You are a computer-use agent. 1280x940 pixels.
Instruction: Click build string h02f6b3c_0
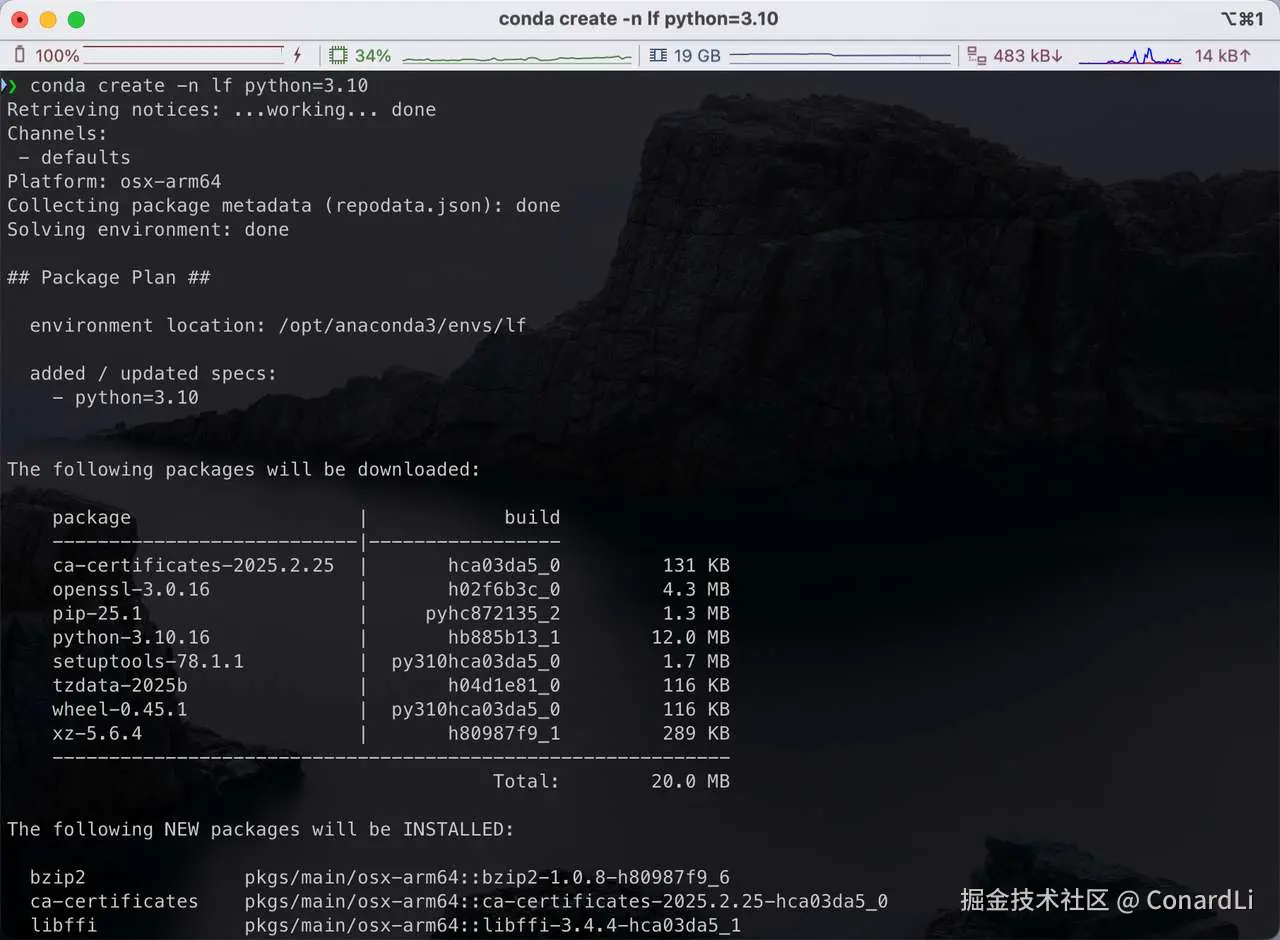[x=504, y=590]
